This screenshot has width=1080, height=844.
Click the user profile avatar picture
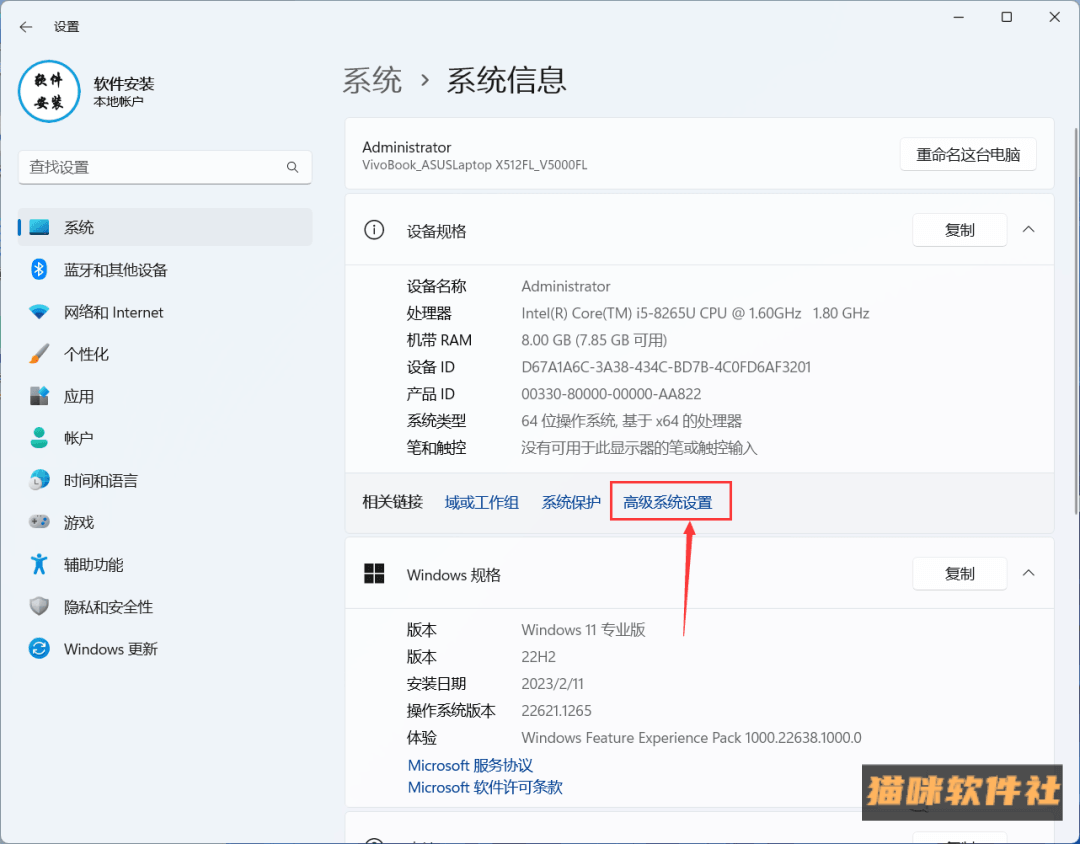point(50,92)
